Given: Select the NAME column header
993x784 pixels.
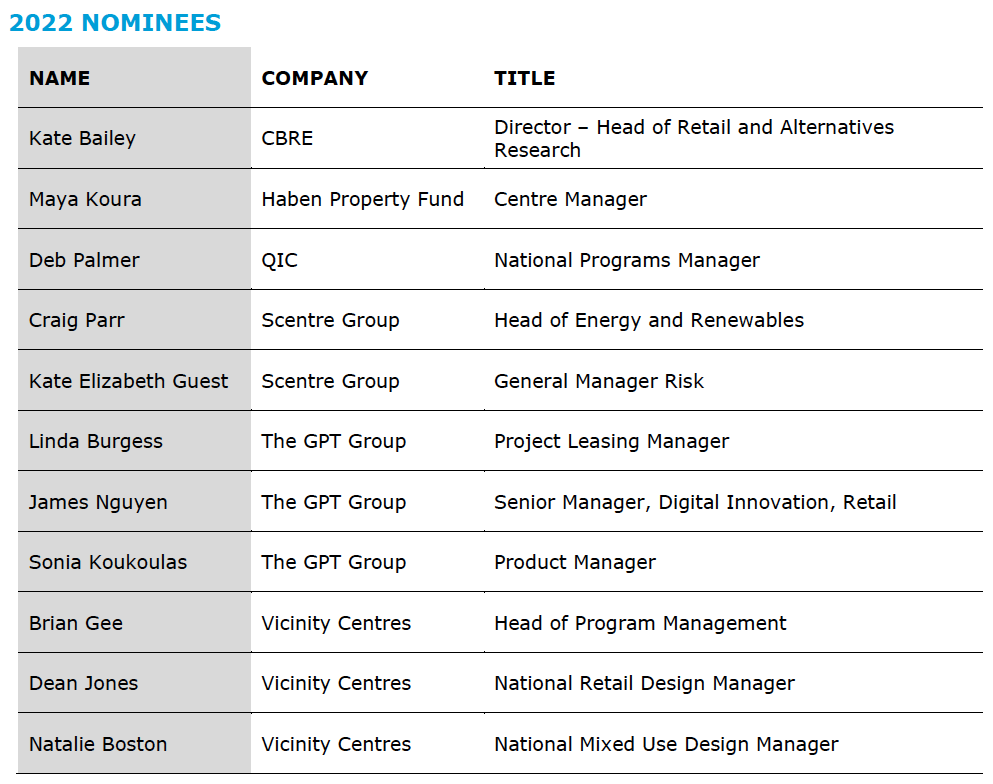Looking at the screenshot, I should (60, 78).
